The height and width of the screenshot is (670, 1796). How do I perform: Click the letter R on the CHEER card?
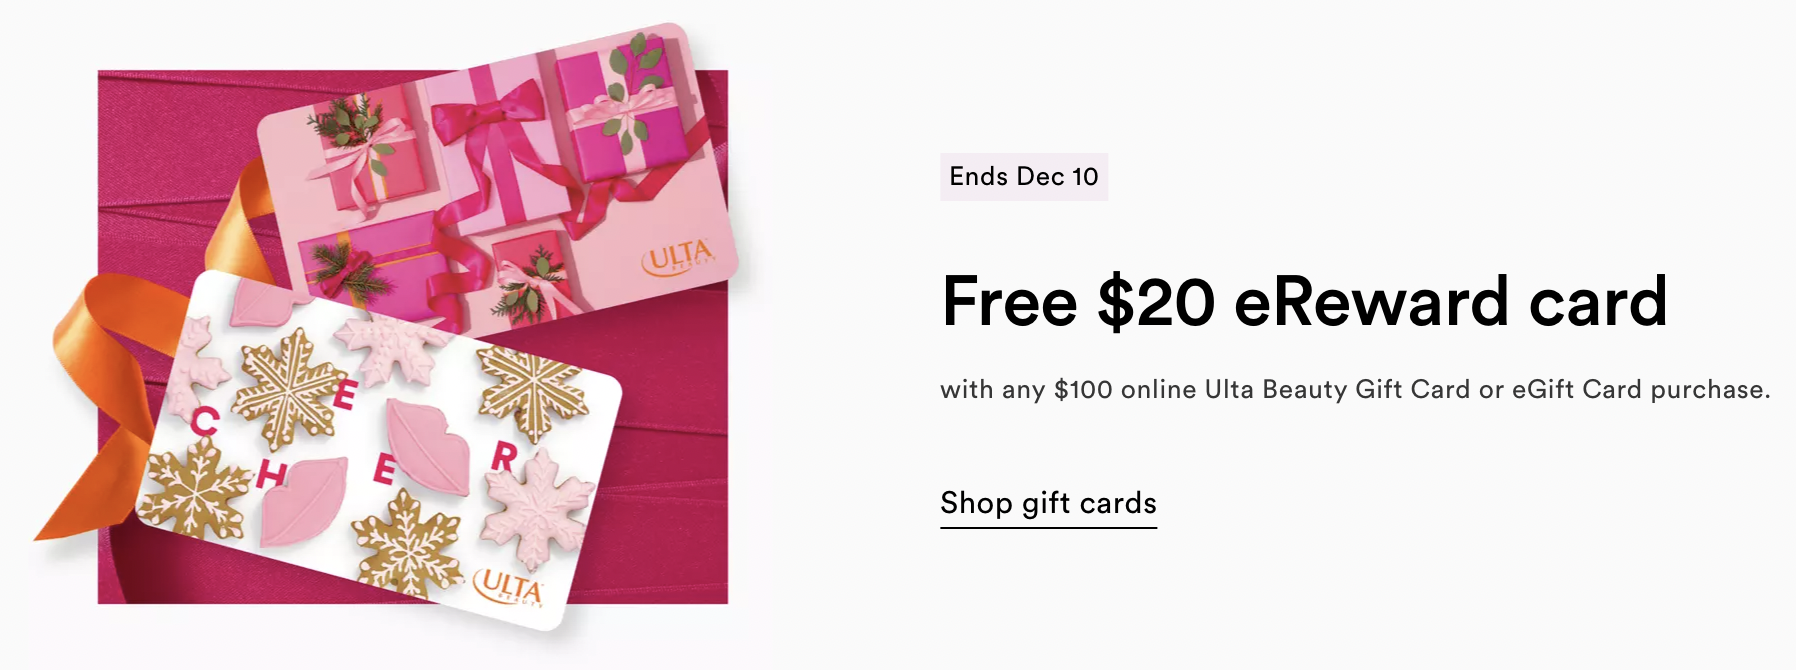[x=503, y=458]
